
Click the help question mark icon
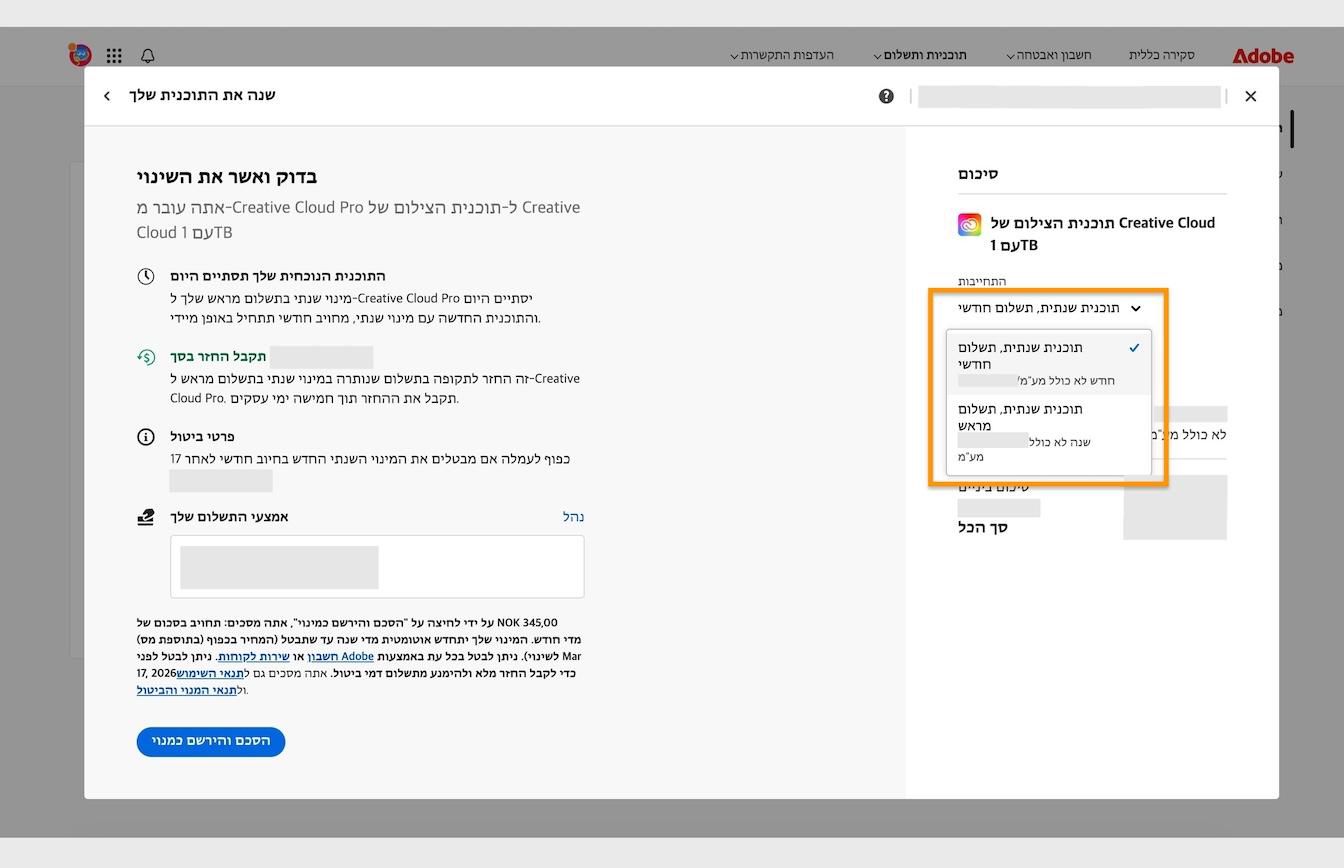[886, 96]
